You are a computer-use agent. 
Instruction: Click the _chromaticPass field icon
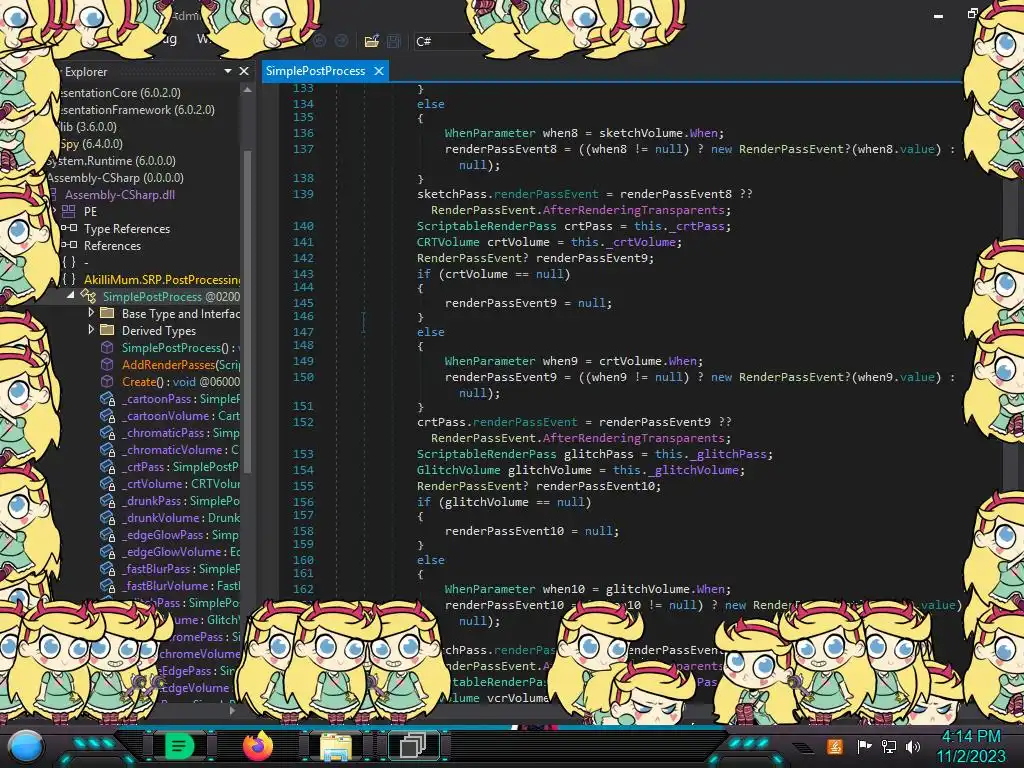point(108,433)
